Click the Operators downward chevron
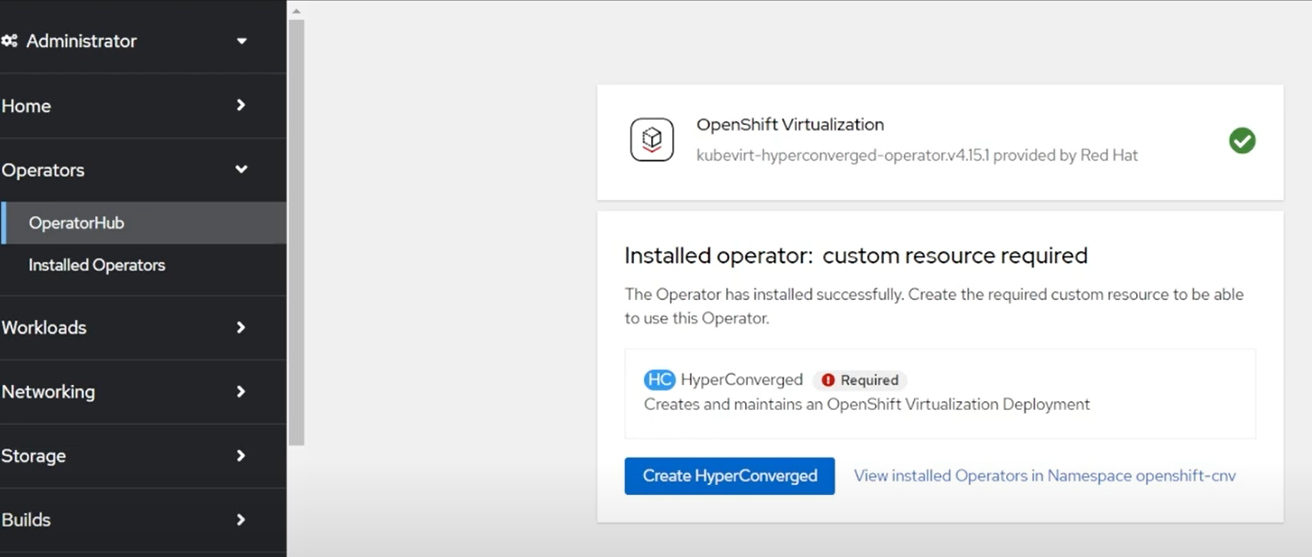Viewport: 1312px width, 557px height. 241,170
